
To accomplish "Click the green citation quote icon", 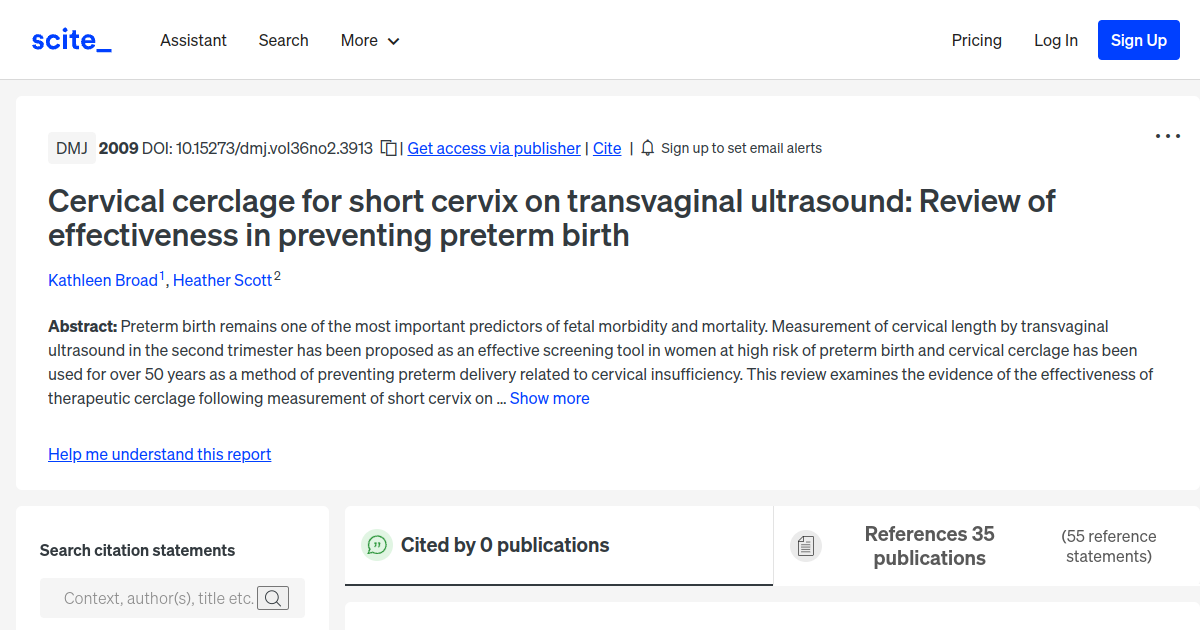I will (x=376, y=545).
